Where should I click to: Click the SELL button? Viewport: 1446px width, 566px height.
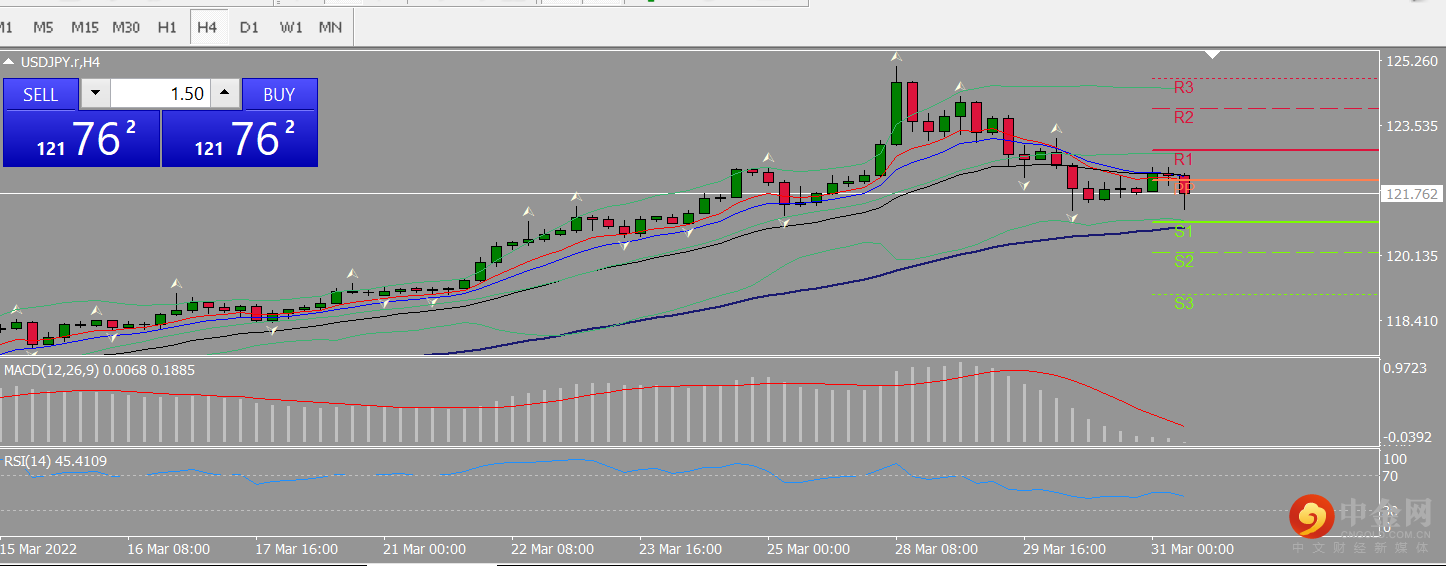[x=41, y=94]
